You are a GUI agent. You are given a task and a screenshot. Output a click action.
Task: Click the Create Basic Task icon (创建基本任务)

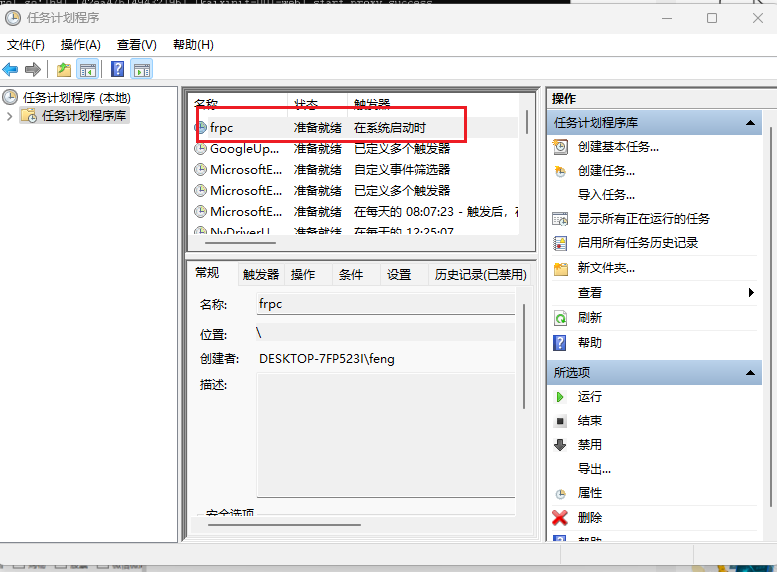[x=560, y=147]
